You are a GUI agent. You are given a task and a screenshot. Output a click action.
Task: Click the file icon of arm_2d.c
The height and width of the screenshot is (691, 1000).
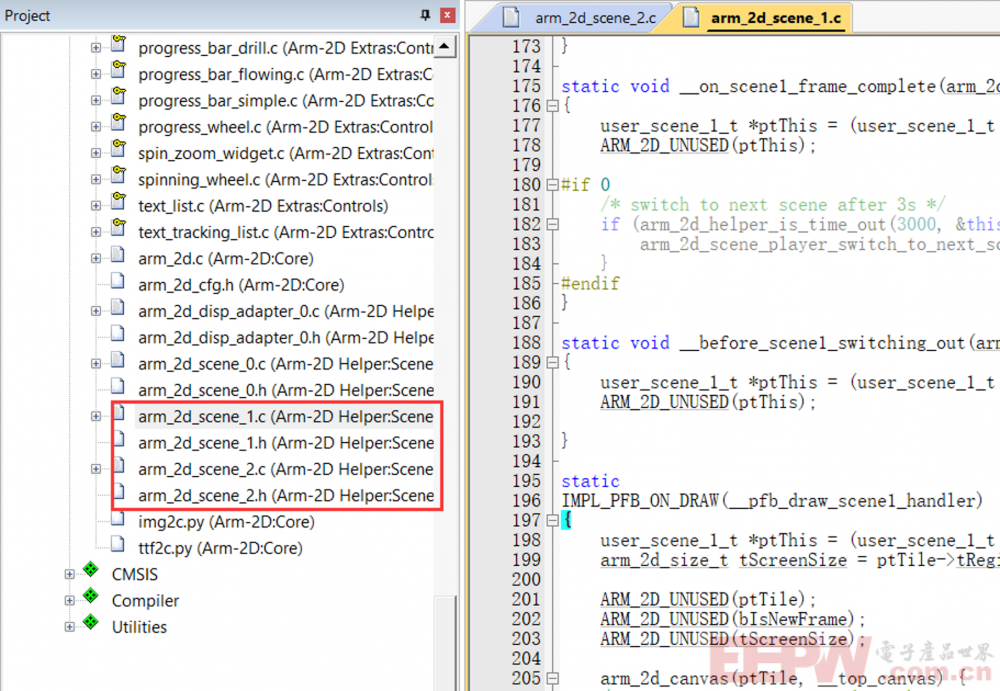(118, 255)
